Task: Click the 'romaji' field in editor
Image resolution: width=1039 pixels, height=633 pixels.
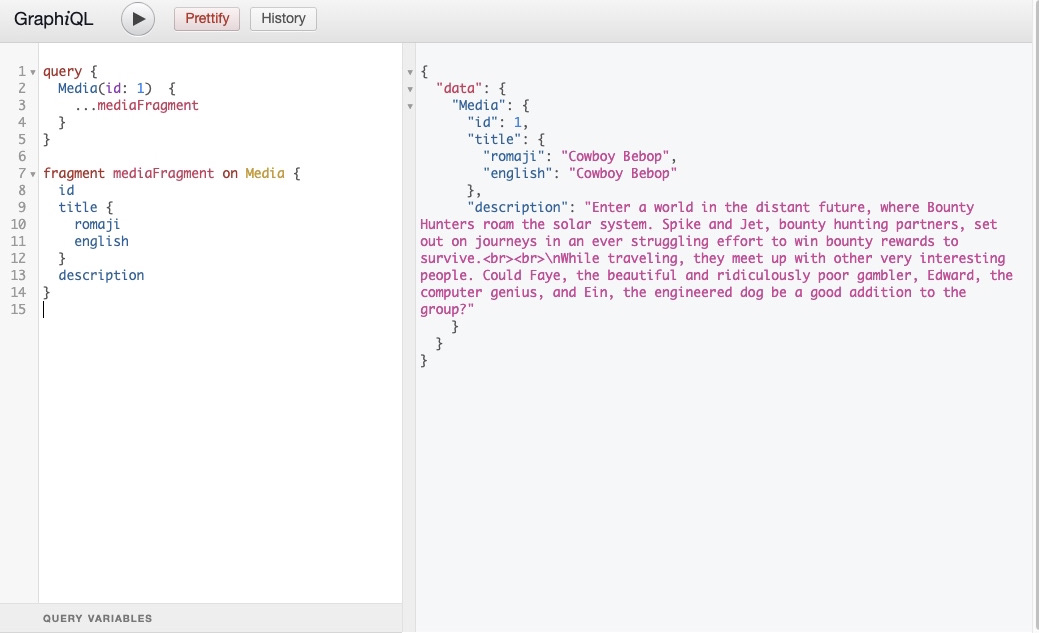Action: point(97,225)
